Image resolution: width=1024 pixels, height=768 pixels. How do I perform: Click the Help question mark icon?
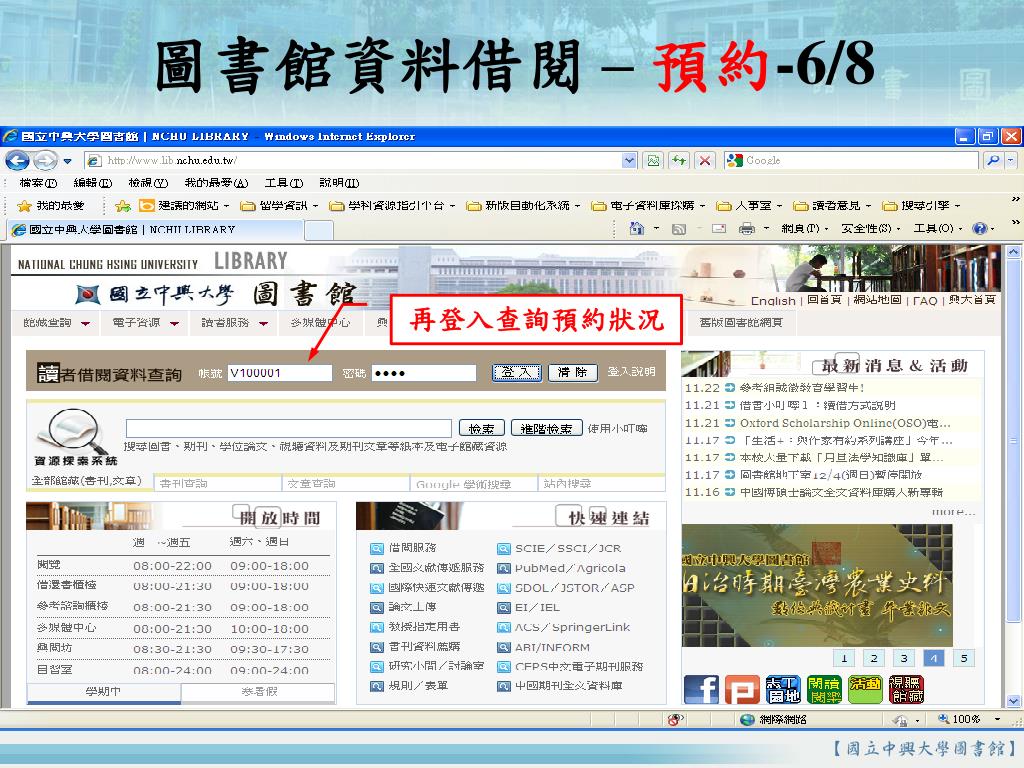point(979,229)
